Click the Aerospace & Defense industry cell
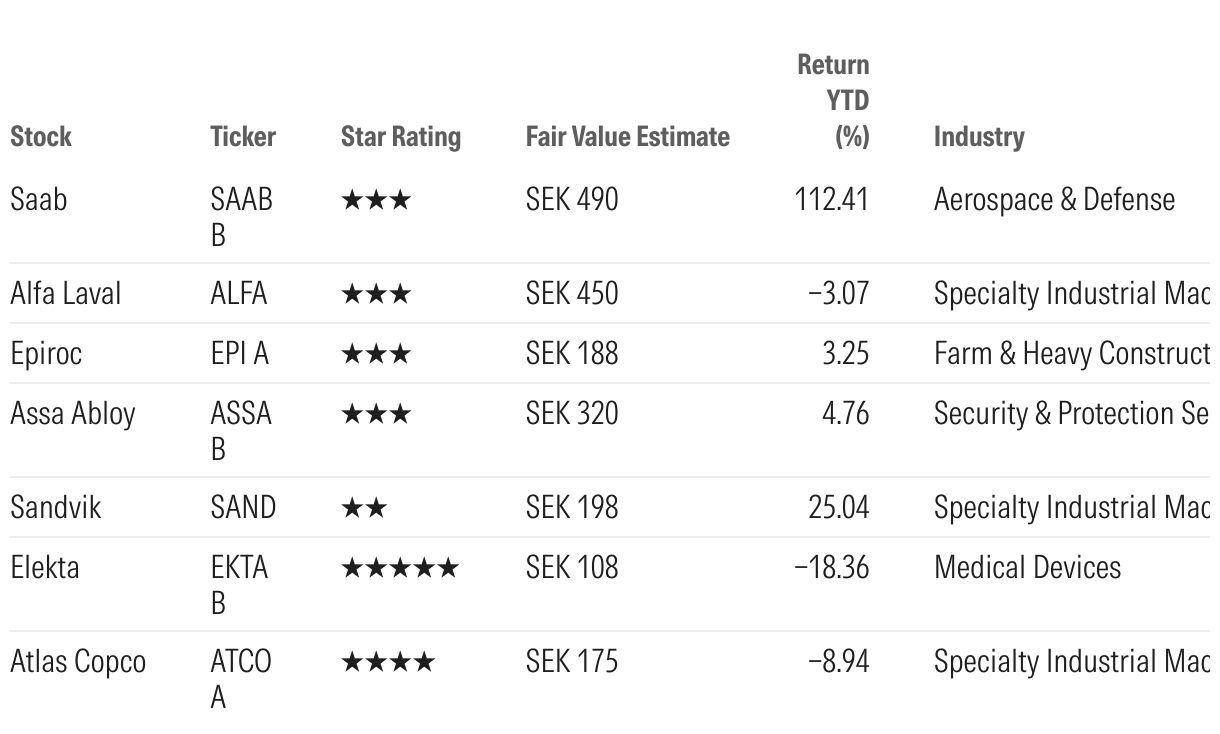This screenshot has height=734, width=1220. click(x=1054, y=200)
